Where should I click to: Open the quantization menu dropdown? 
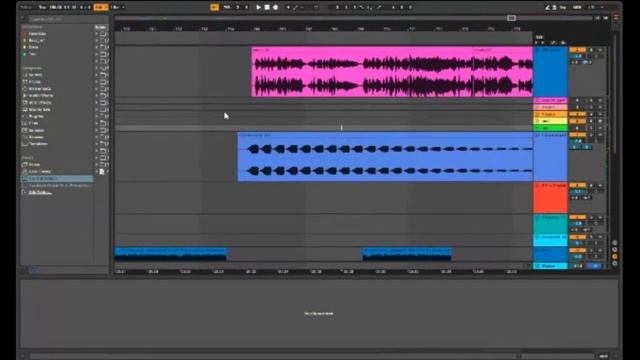pyautogui.click(x=118, y=7)
